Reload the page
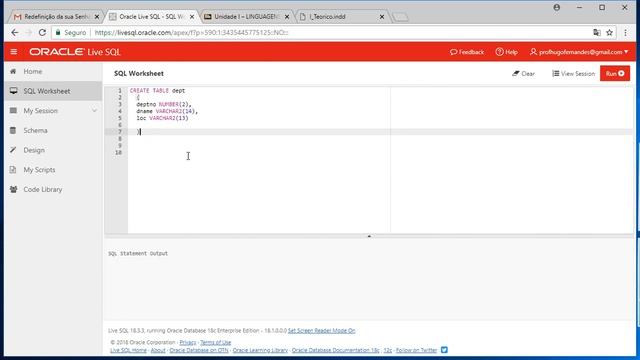640x360 pixels. [42, 32]
